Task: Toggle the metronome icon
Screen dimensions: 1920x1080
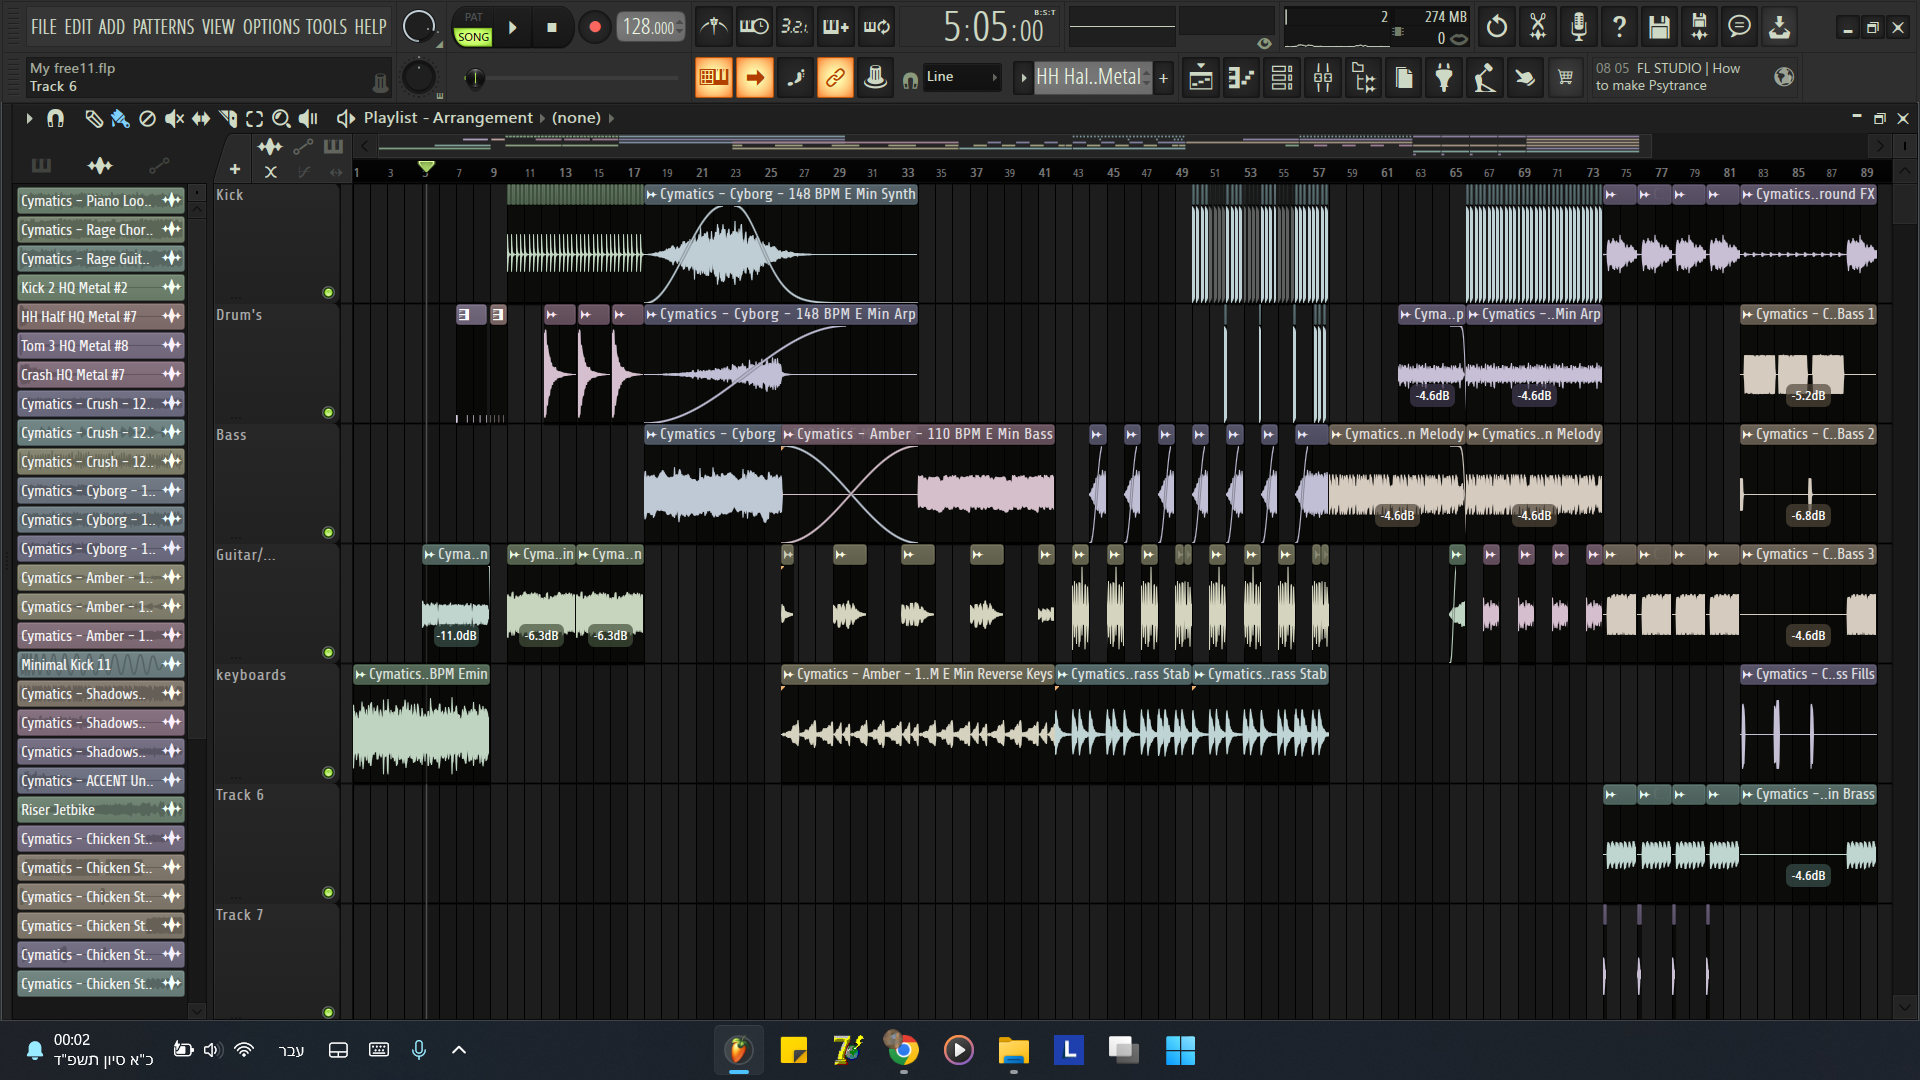Action: click(x=713, y=27)
